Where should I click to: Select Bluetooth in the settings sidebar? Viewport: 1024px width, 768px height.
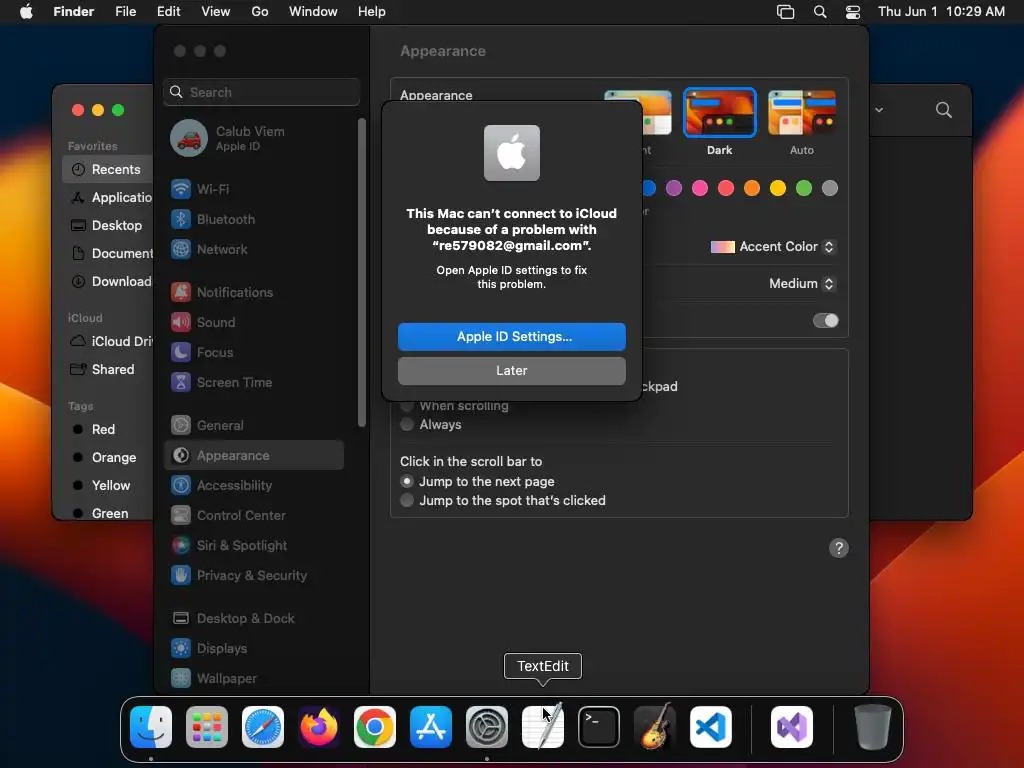255,219
